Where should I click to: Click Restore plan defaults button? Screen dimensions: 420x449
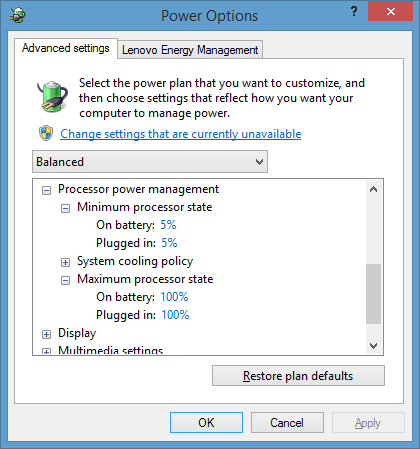click(x=298, y=376)
